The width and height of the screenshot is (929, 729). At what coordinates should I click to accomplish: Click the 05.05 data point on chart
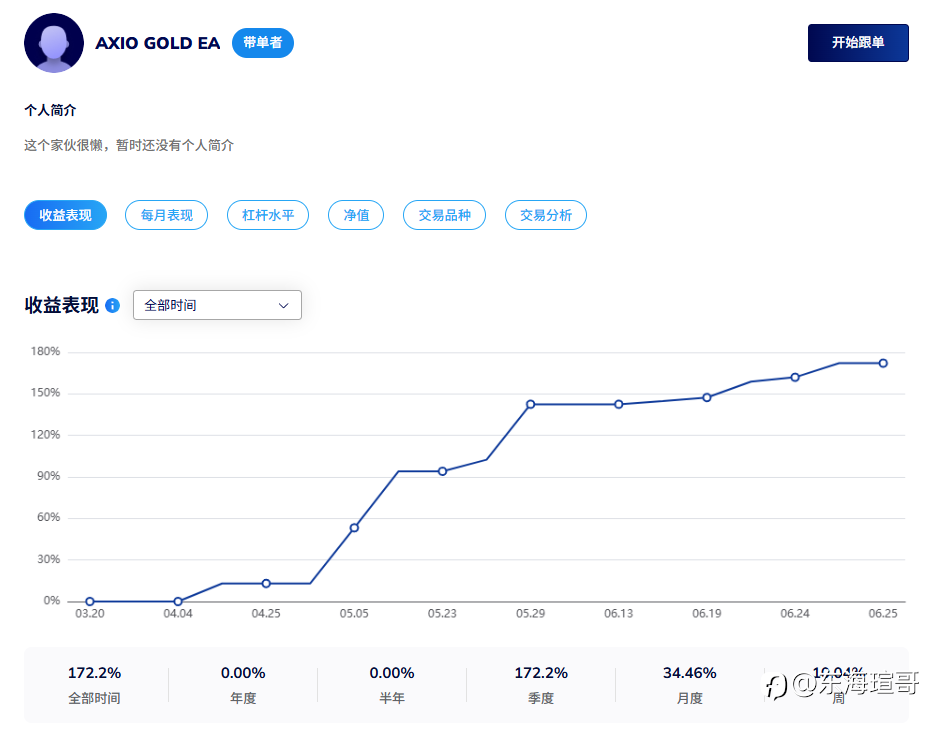[x=354, y=528]
